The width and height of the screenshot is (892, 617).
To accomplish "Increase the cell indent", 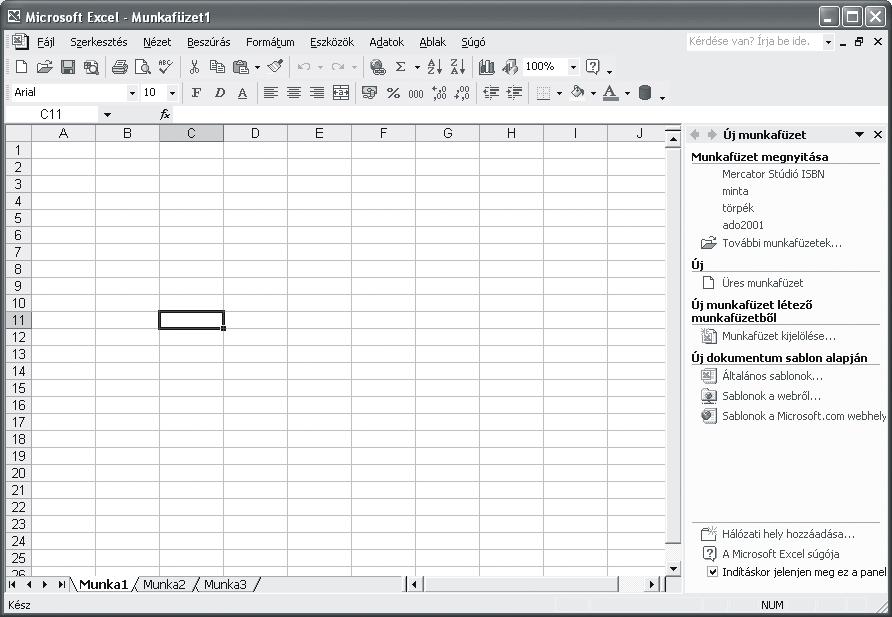I will click(x=514, y=93).
